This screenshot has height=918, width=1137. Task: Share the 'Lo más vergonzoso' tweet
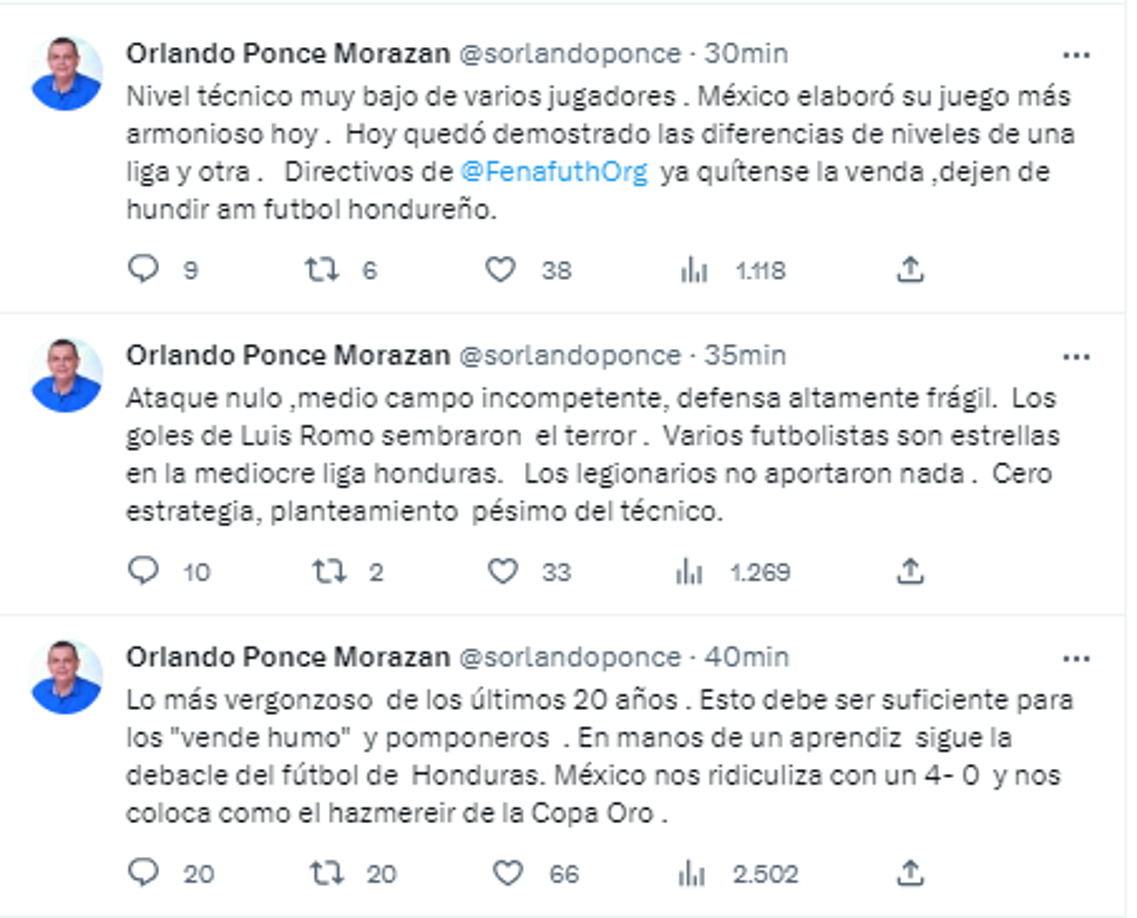click(x=912, y=872)
